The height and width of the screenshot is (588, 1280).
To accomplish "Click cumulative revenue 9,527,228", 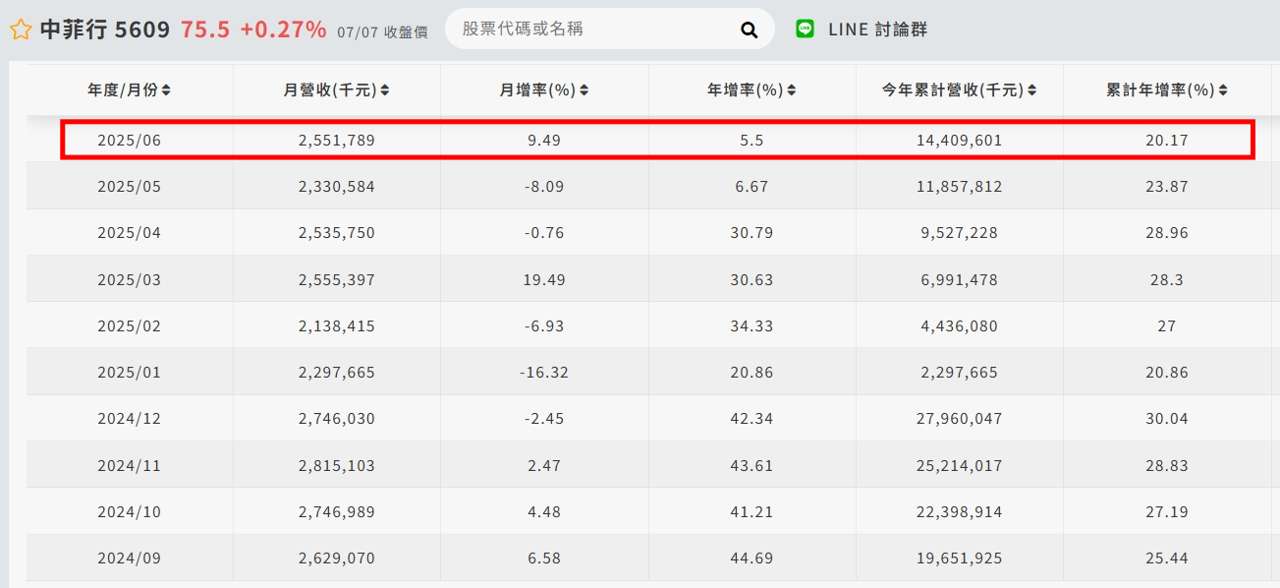I will (959, 233).
